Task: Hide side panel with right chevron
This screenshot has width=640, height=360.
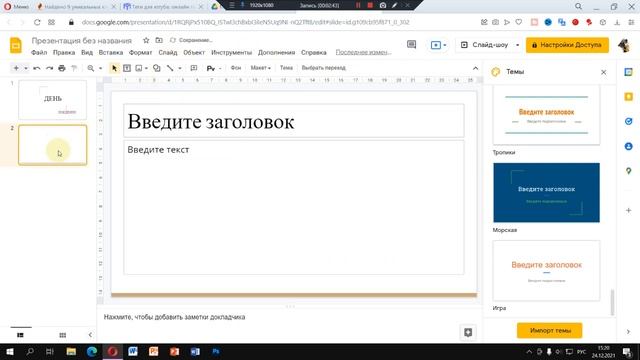Action: coord(628,331)
